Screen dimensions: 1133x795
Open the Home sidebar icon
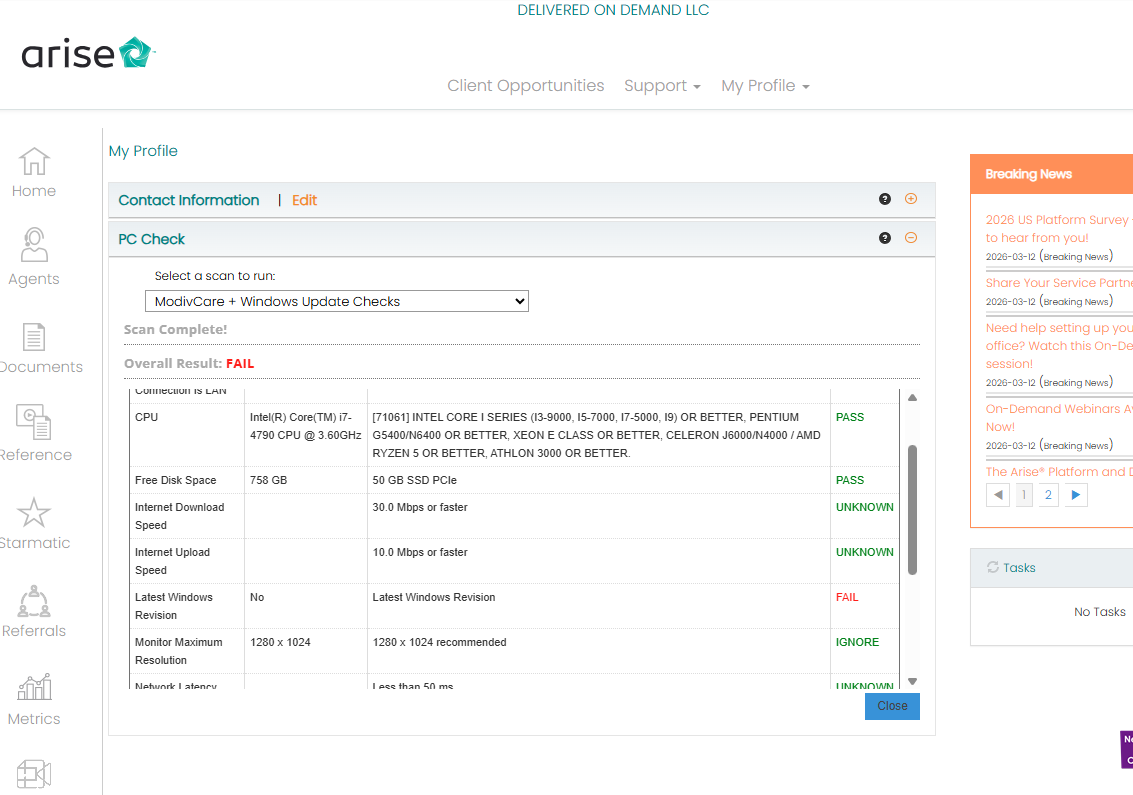coord(34,161)
